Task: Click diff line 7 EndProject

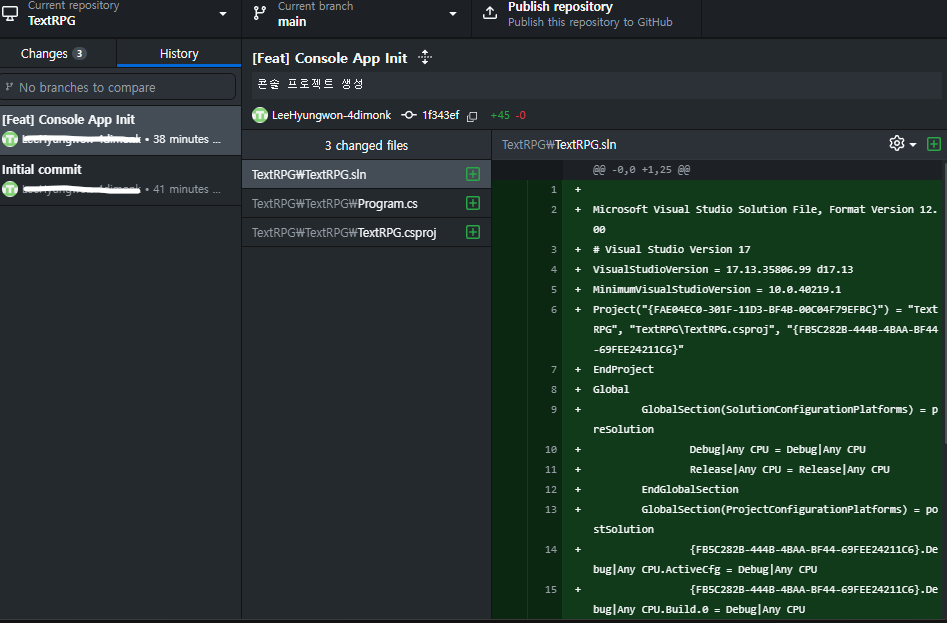Action: [623, 369]
